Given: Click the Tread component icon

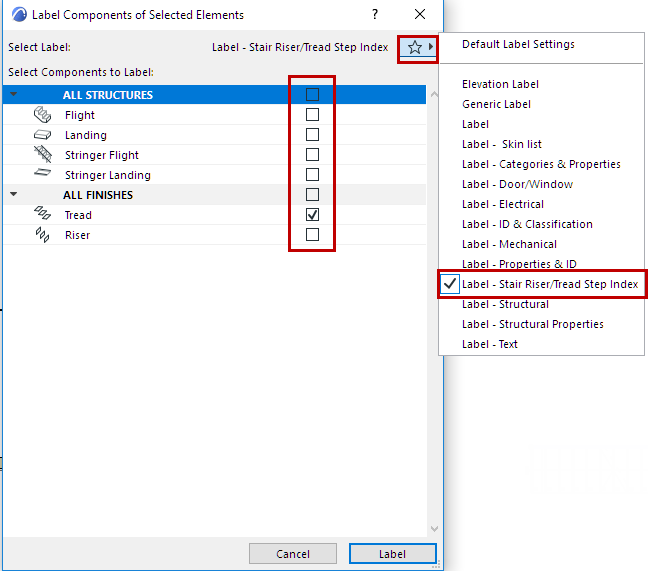Looking at the screenshot, I should pos(42,213).
